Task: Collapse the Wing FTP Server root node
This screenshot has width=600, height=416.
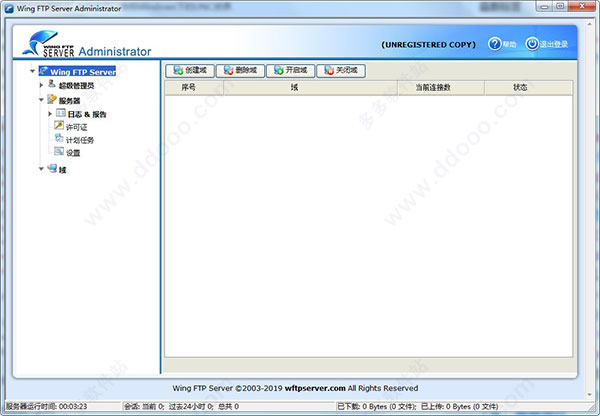Action: coord(33,71)
